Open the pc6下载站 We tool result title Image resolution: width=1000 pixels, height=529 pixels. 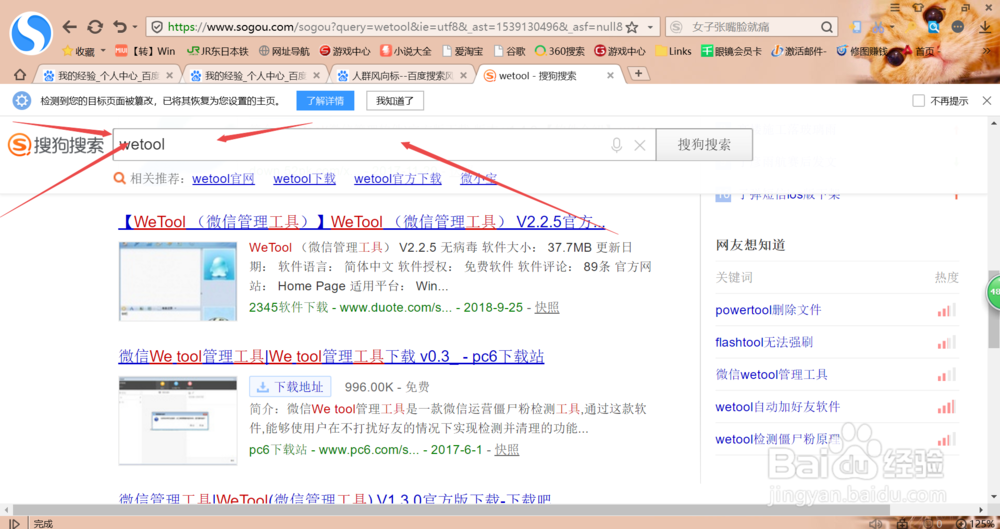331,356
